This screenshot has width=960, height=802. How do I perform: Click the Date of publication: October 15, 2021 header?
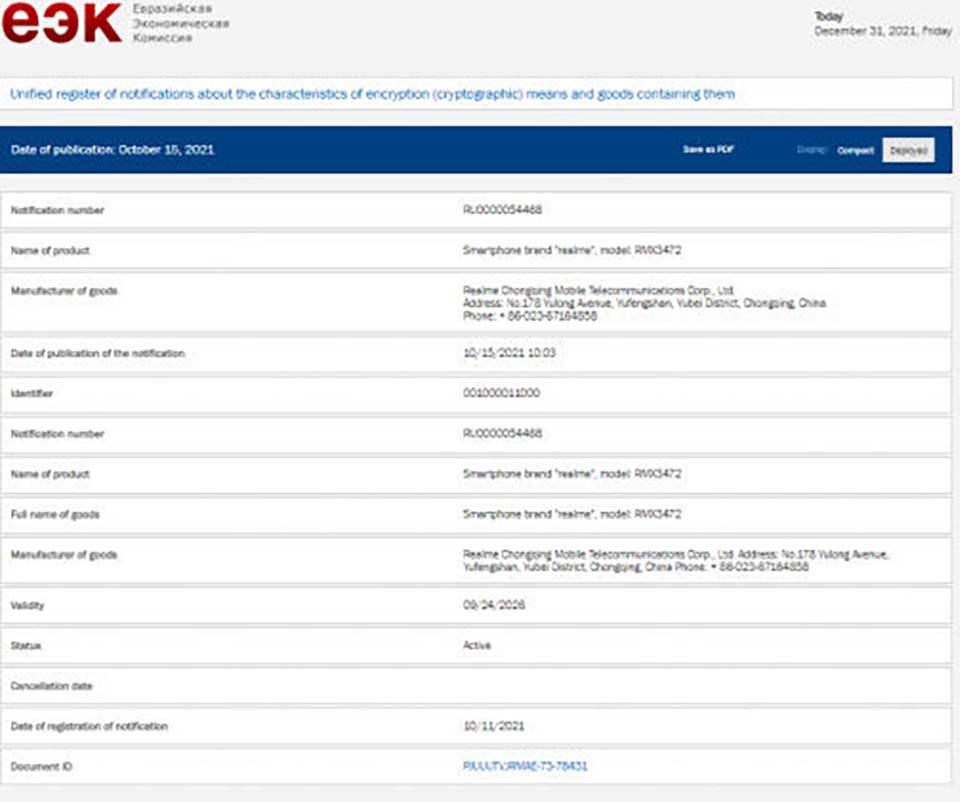[x=112, y=150]
